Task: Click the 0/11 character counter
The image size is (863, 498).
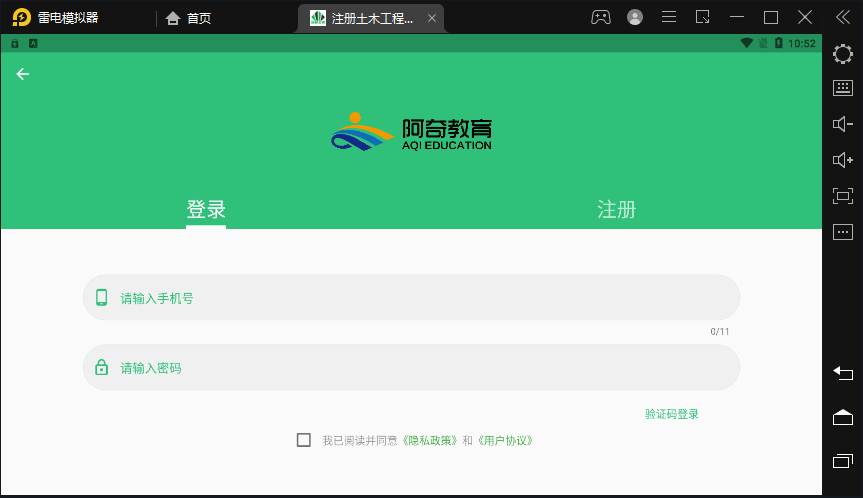Action: pos(719,331)
